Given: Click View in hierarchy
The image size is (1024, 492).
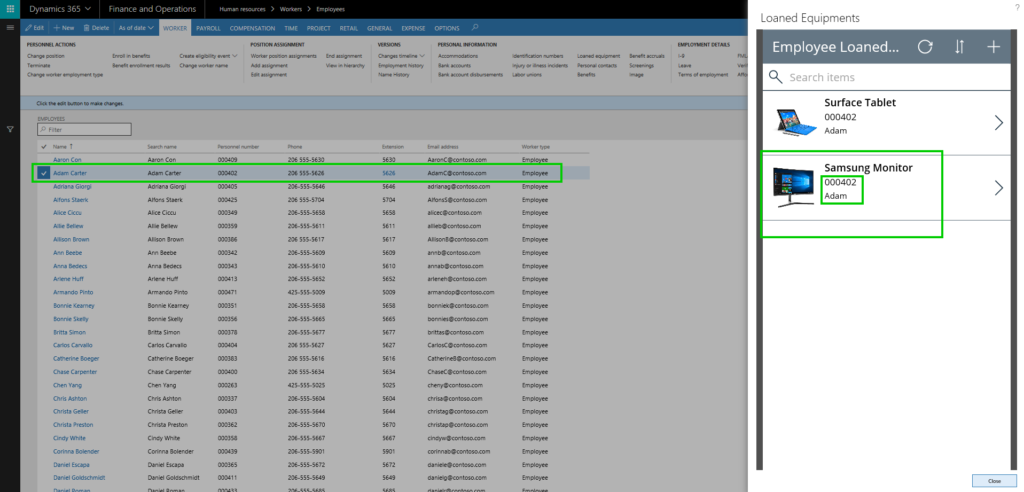Looking at the screenshot, I should (344, 65).
